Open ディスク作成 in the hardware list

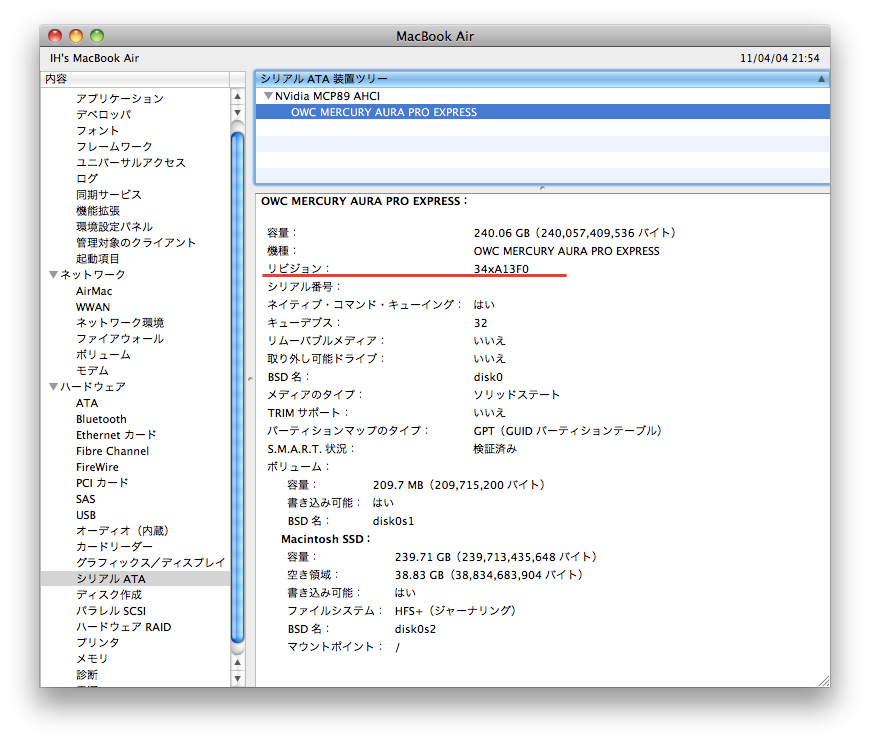109,595
